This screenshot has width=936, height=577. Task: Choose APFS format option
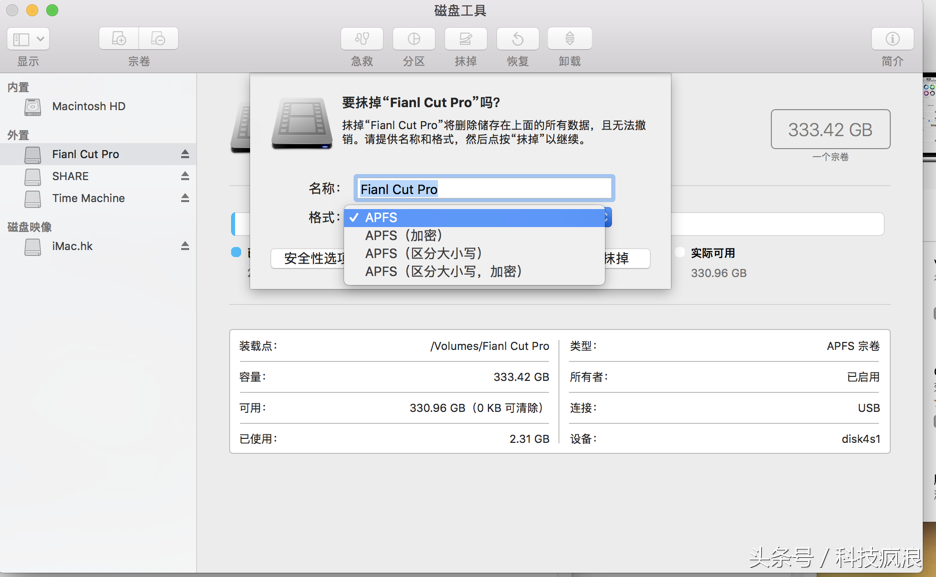(475, 218)
